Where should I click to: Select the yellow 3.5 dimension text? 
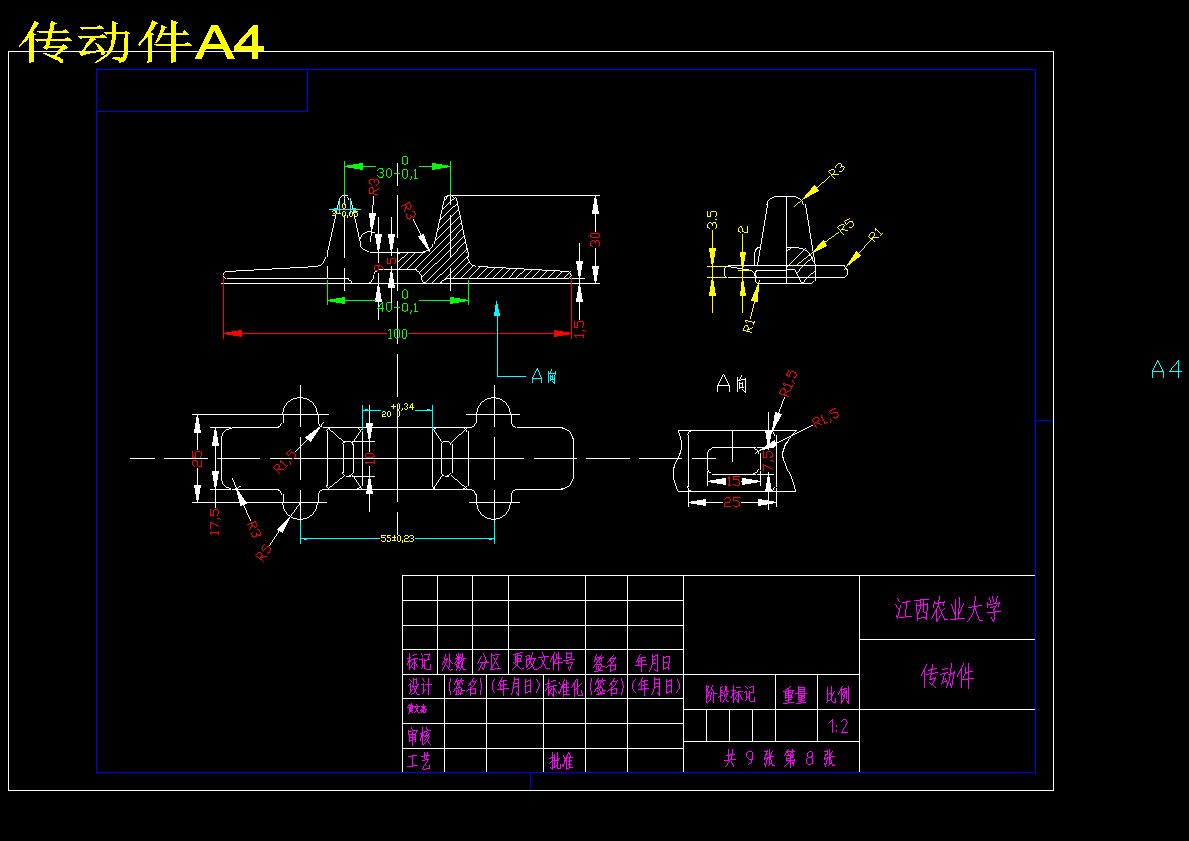click(712, 221)
